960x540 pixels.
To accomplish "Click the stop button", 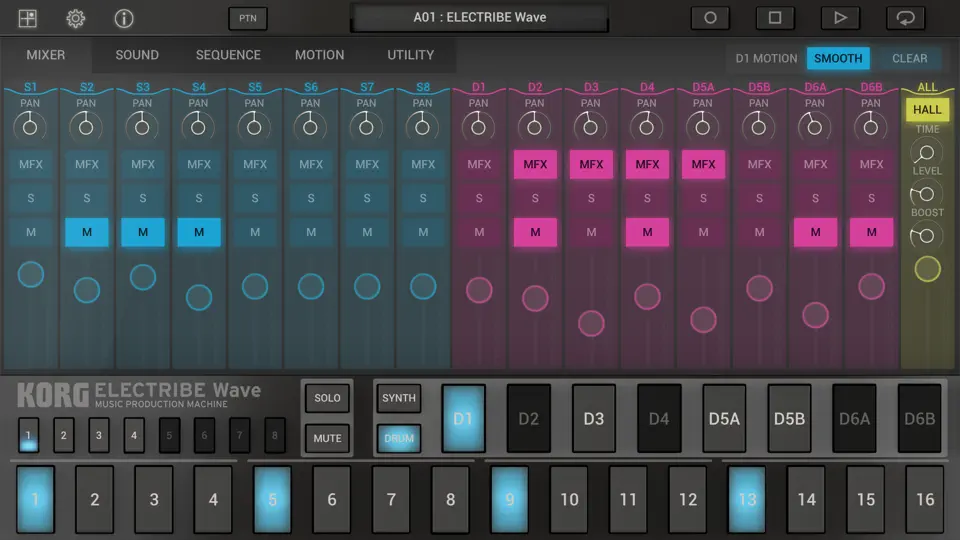I will pos(775,18).
